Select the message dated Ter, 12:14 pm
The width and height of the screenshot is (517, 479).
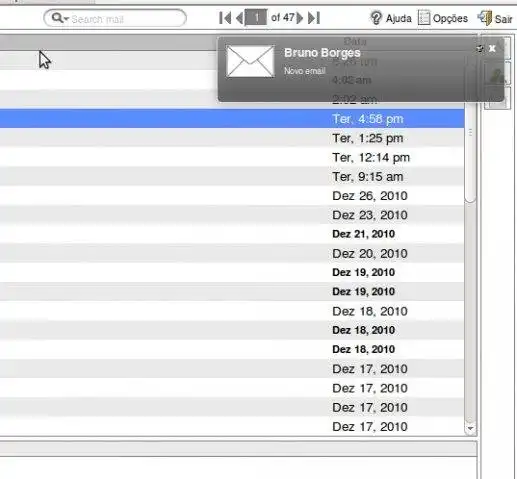[x=232, y=157]
